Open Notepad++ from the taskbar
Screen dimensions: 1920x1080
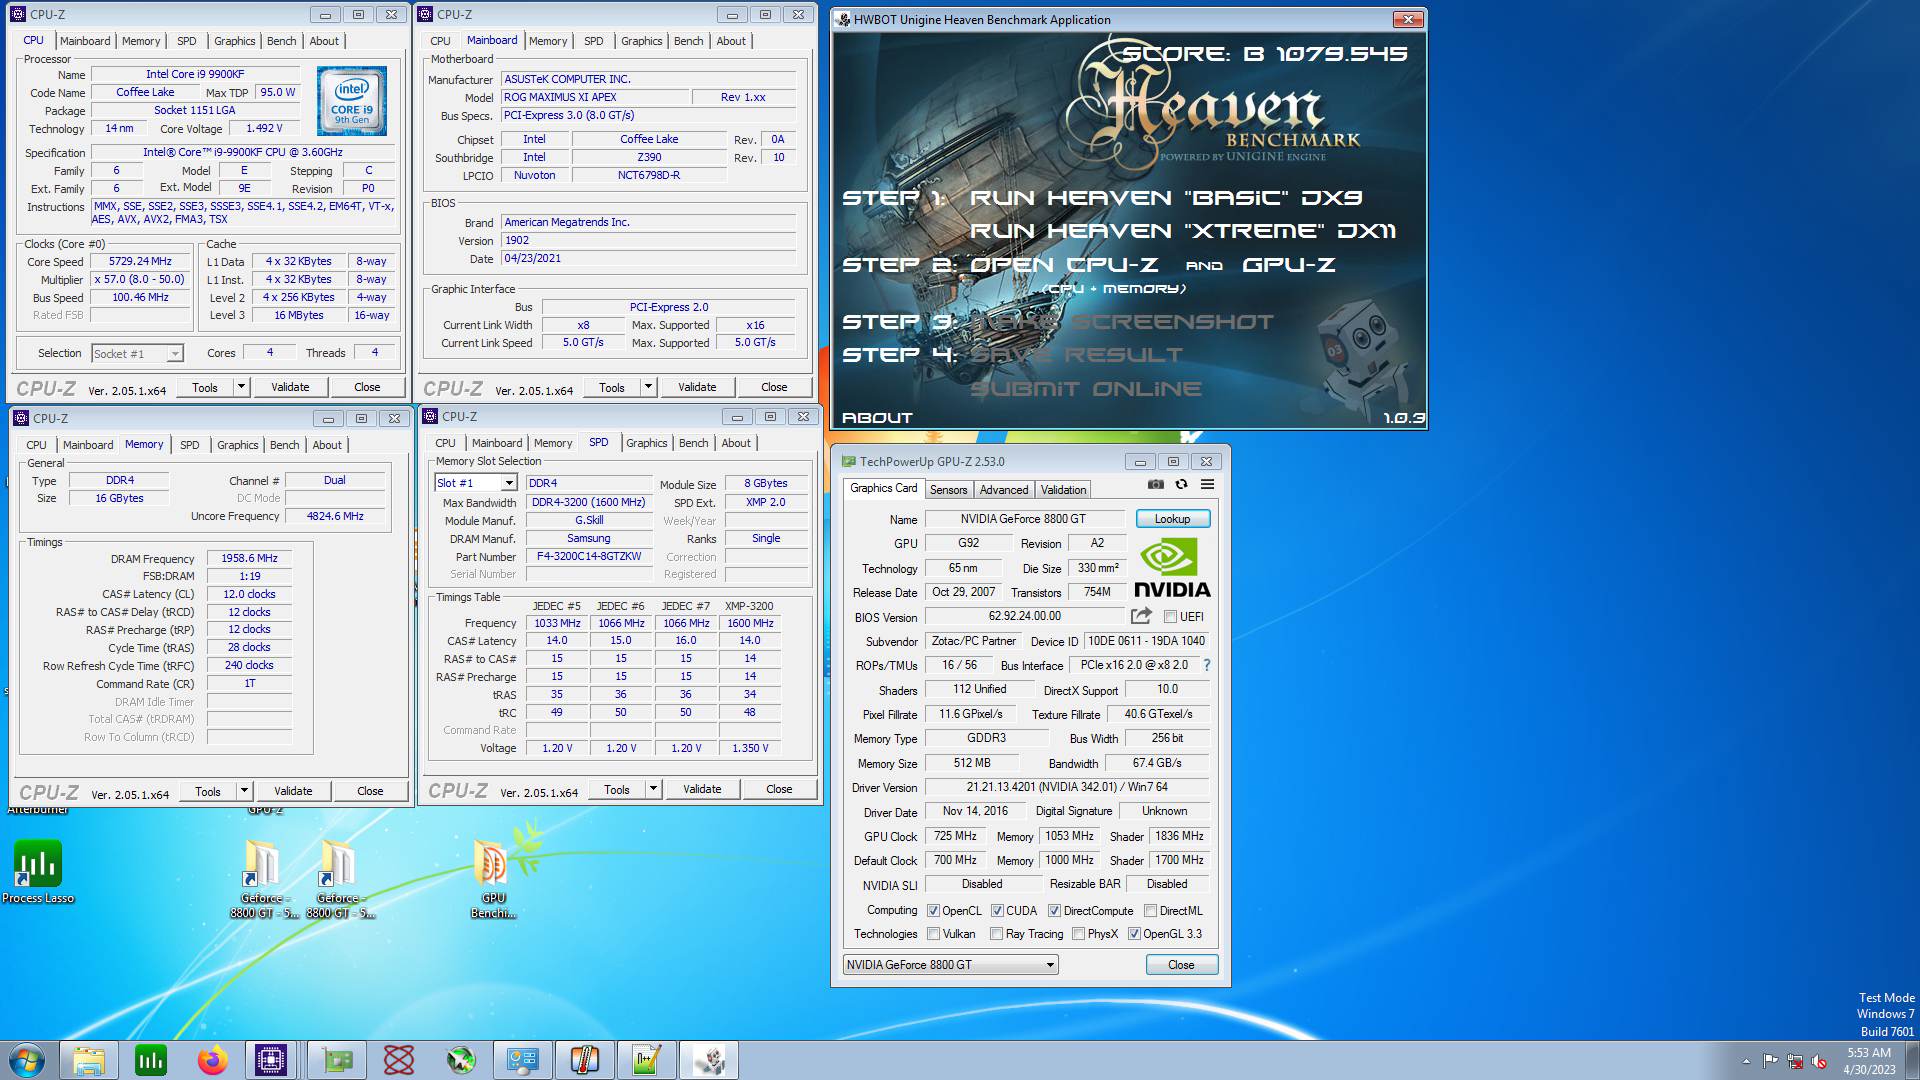[647, 1060]
